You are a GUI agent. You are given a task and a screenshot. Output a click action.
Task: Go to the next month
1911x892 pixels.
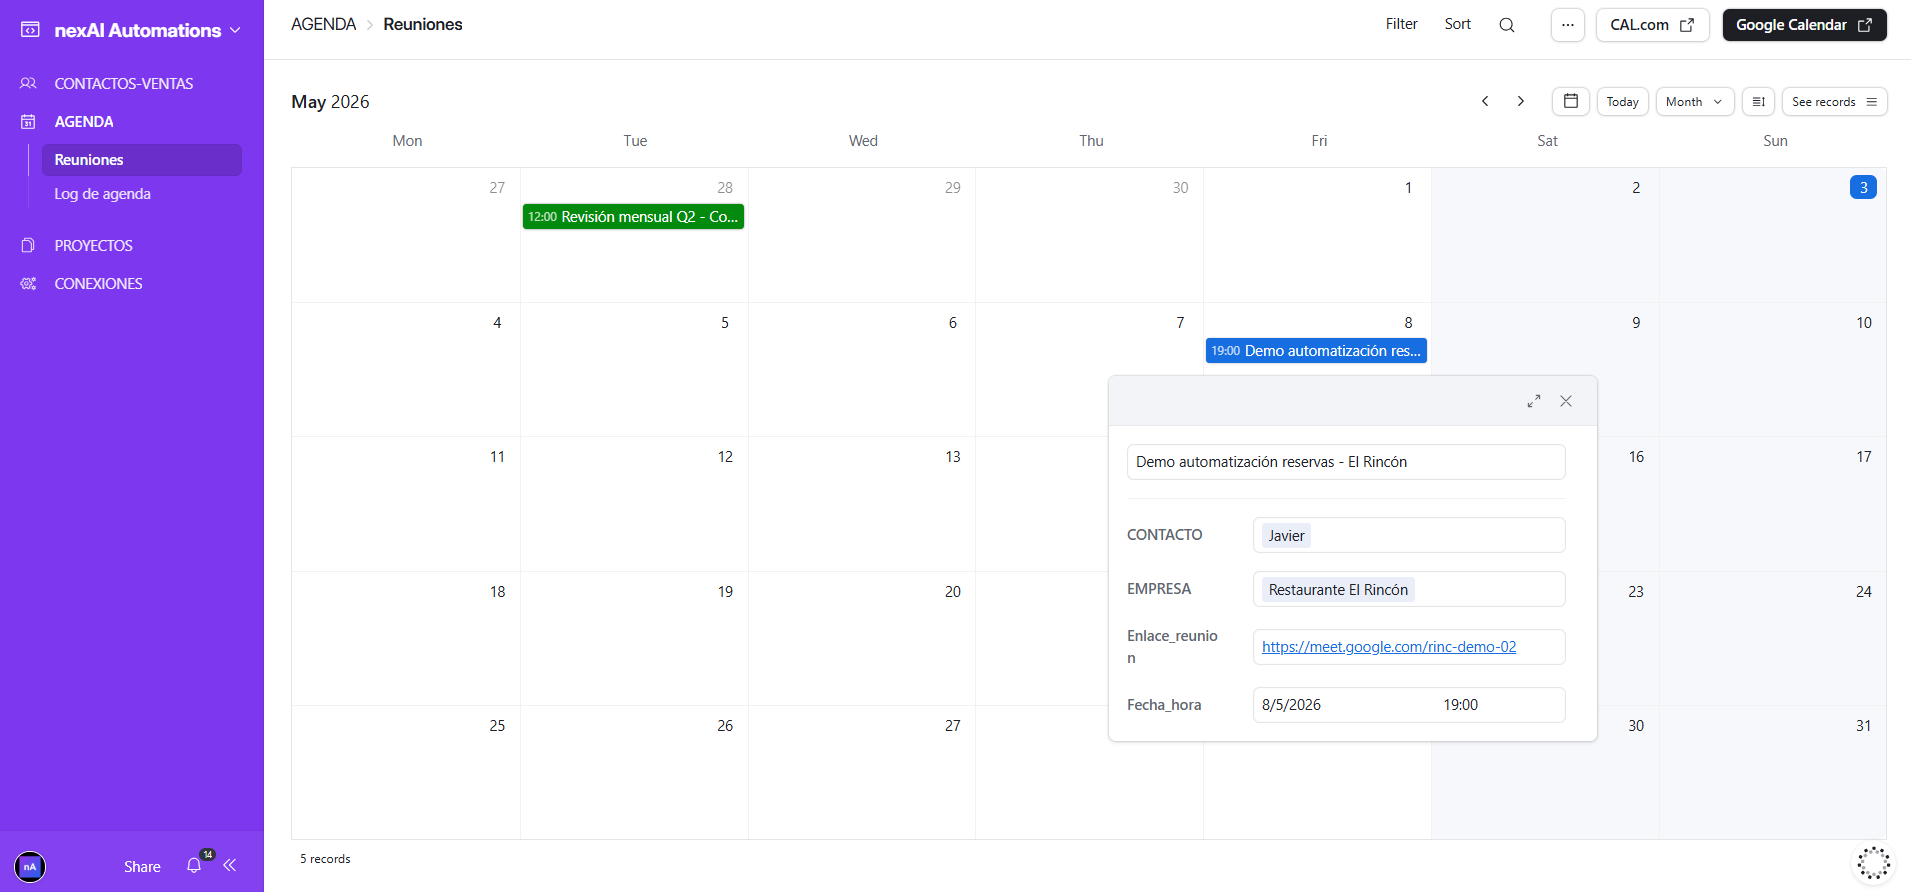coord(1520,101)
